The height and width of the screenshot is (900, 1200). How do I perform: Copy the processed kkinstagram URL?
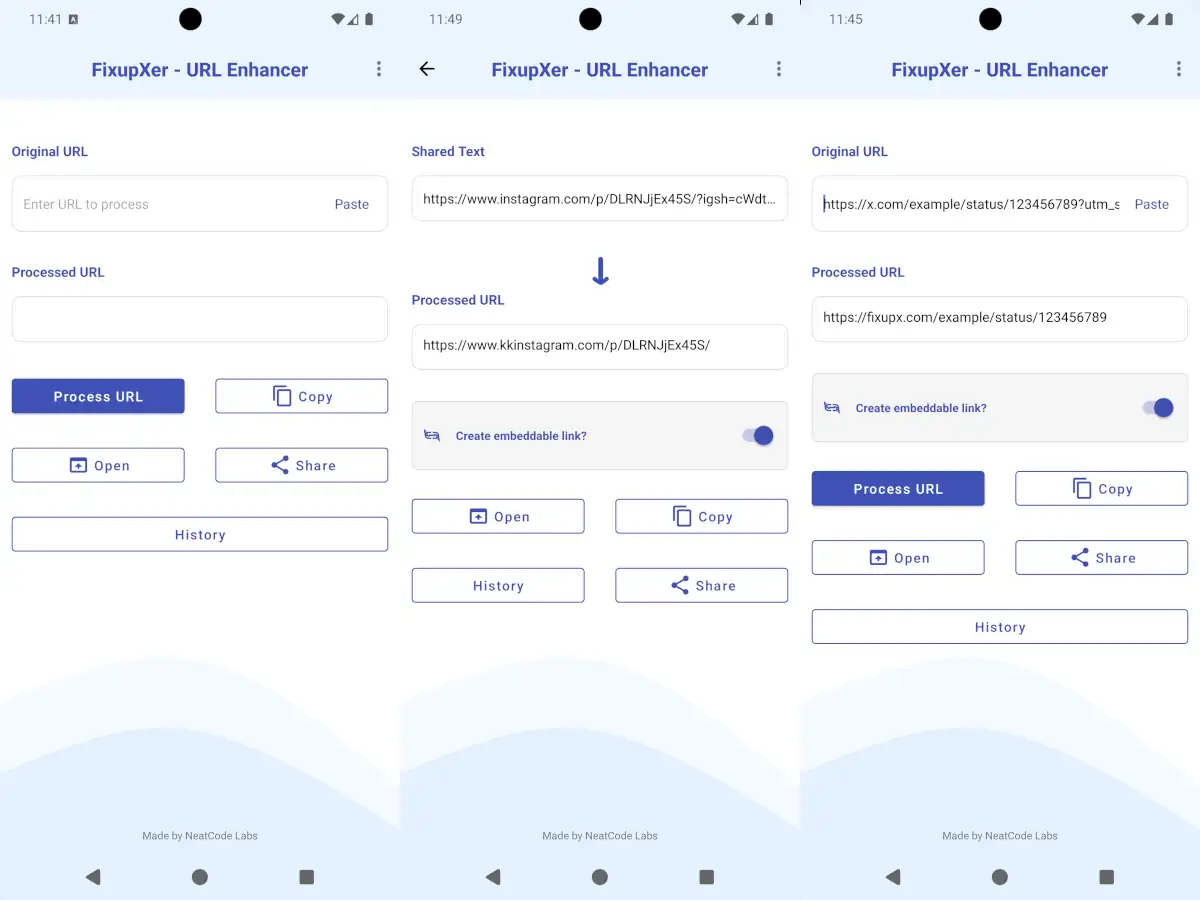tap(701, 517)
